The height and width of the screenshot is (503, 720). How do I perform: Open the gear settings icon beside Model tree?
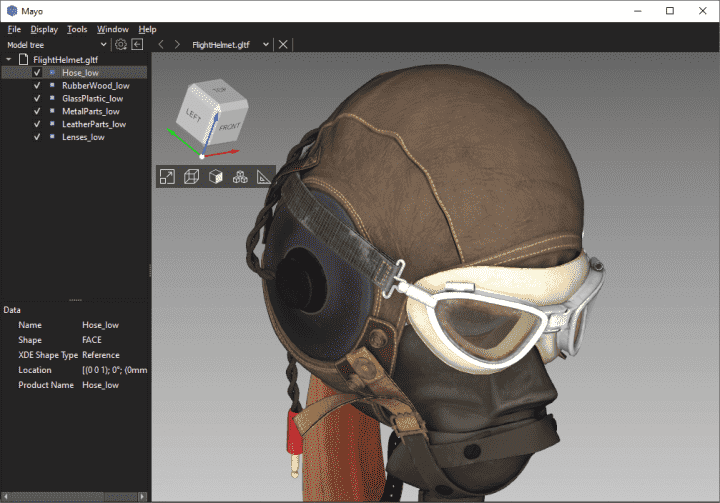click(x=121, y=45)
